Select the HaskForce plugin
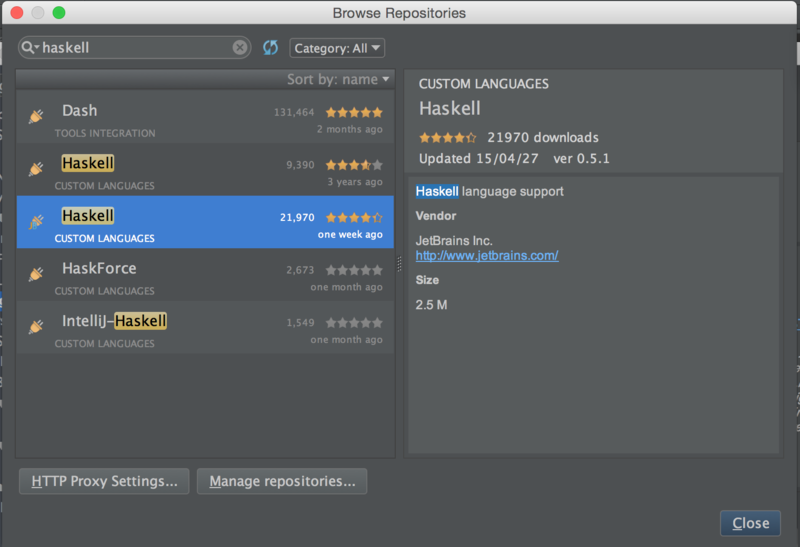800x547 pixels. 205,275
